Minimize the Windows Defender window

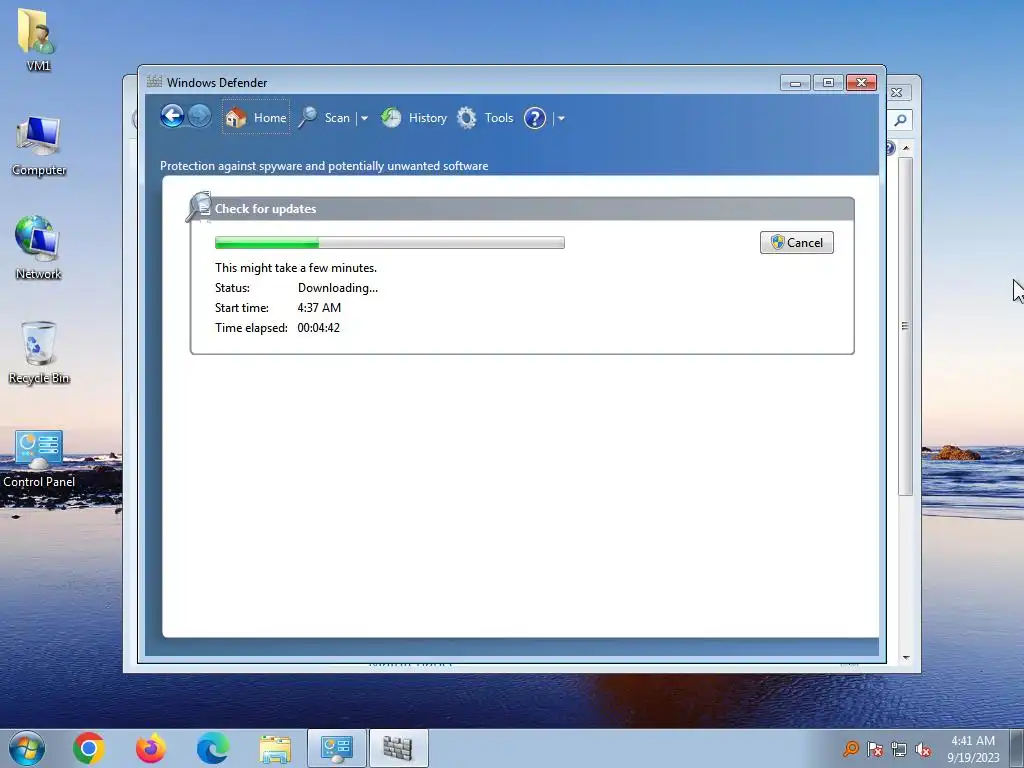coord(795,83)
